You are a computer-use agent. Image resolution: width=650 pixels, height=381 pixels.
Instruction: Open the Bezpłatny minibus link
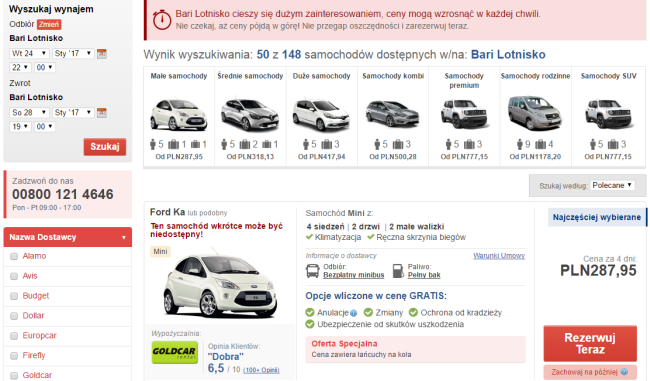coord(354,275)
